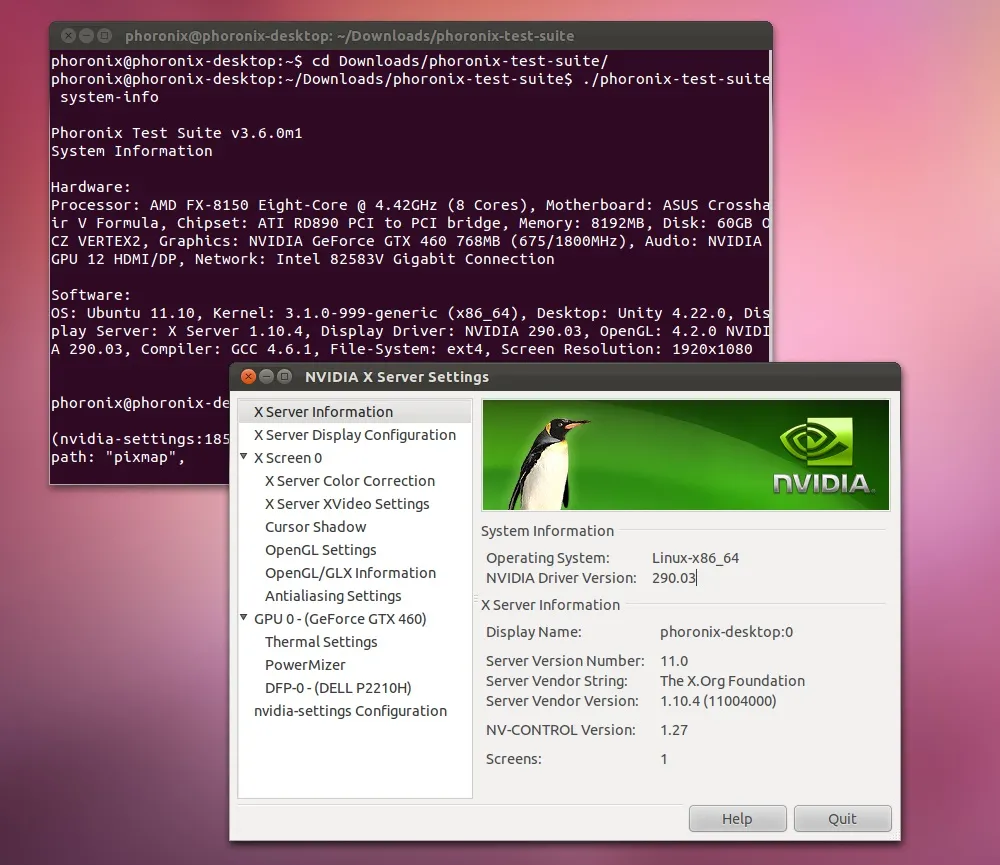
Task: Click the 1.10.4 (11004000) vendor version
Action: point(718,701)
